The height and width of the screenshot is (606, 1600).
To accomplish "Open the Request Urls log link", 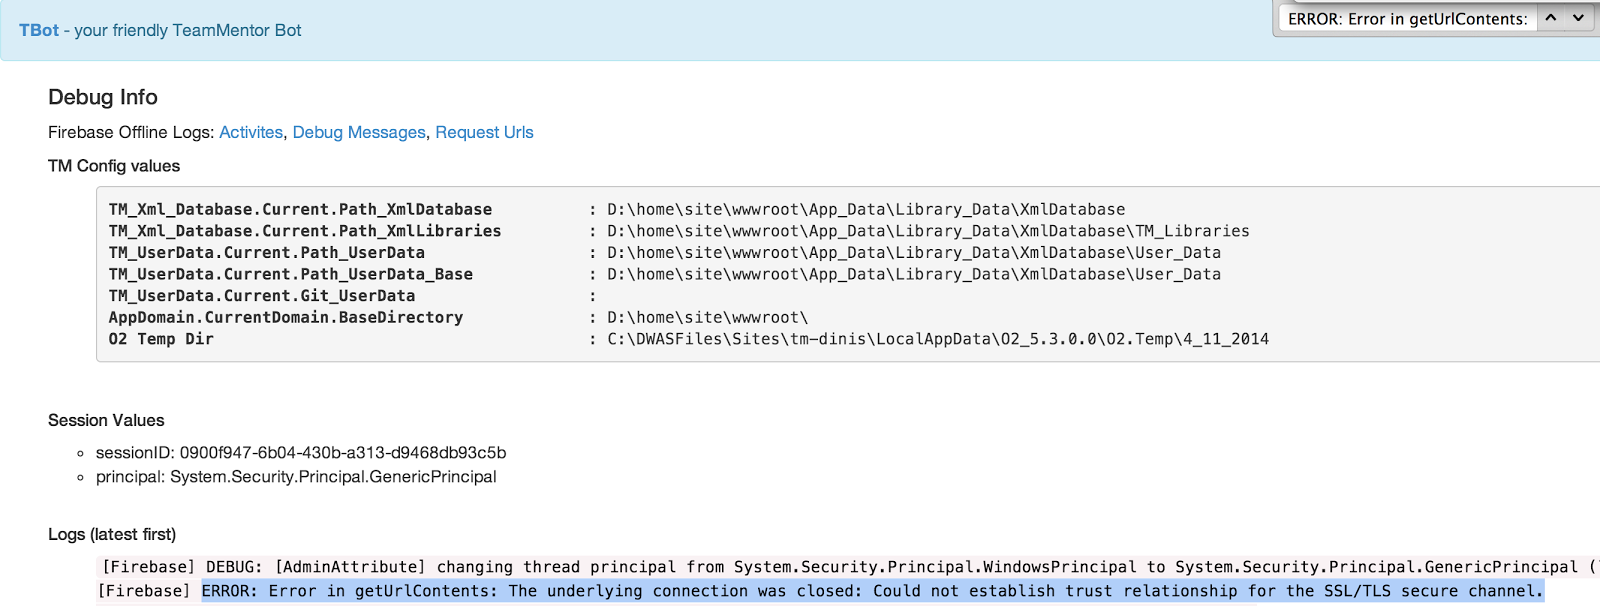I will [484, 132].
